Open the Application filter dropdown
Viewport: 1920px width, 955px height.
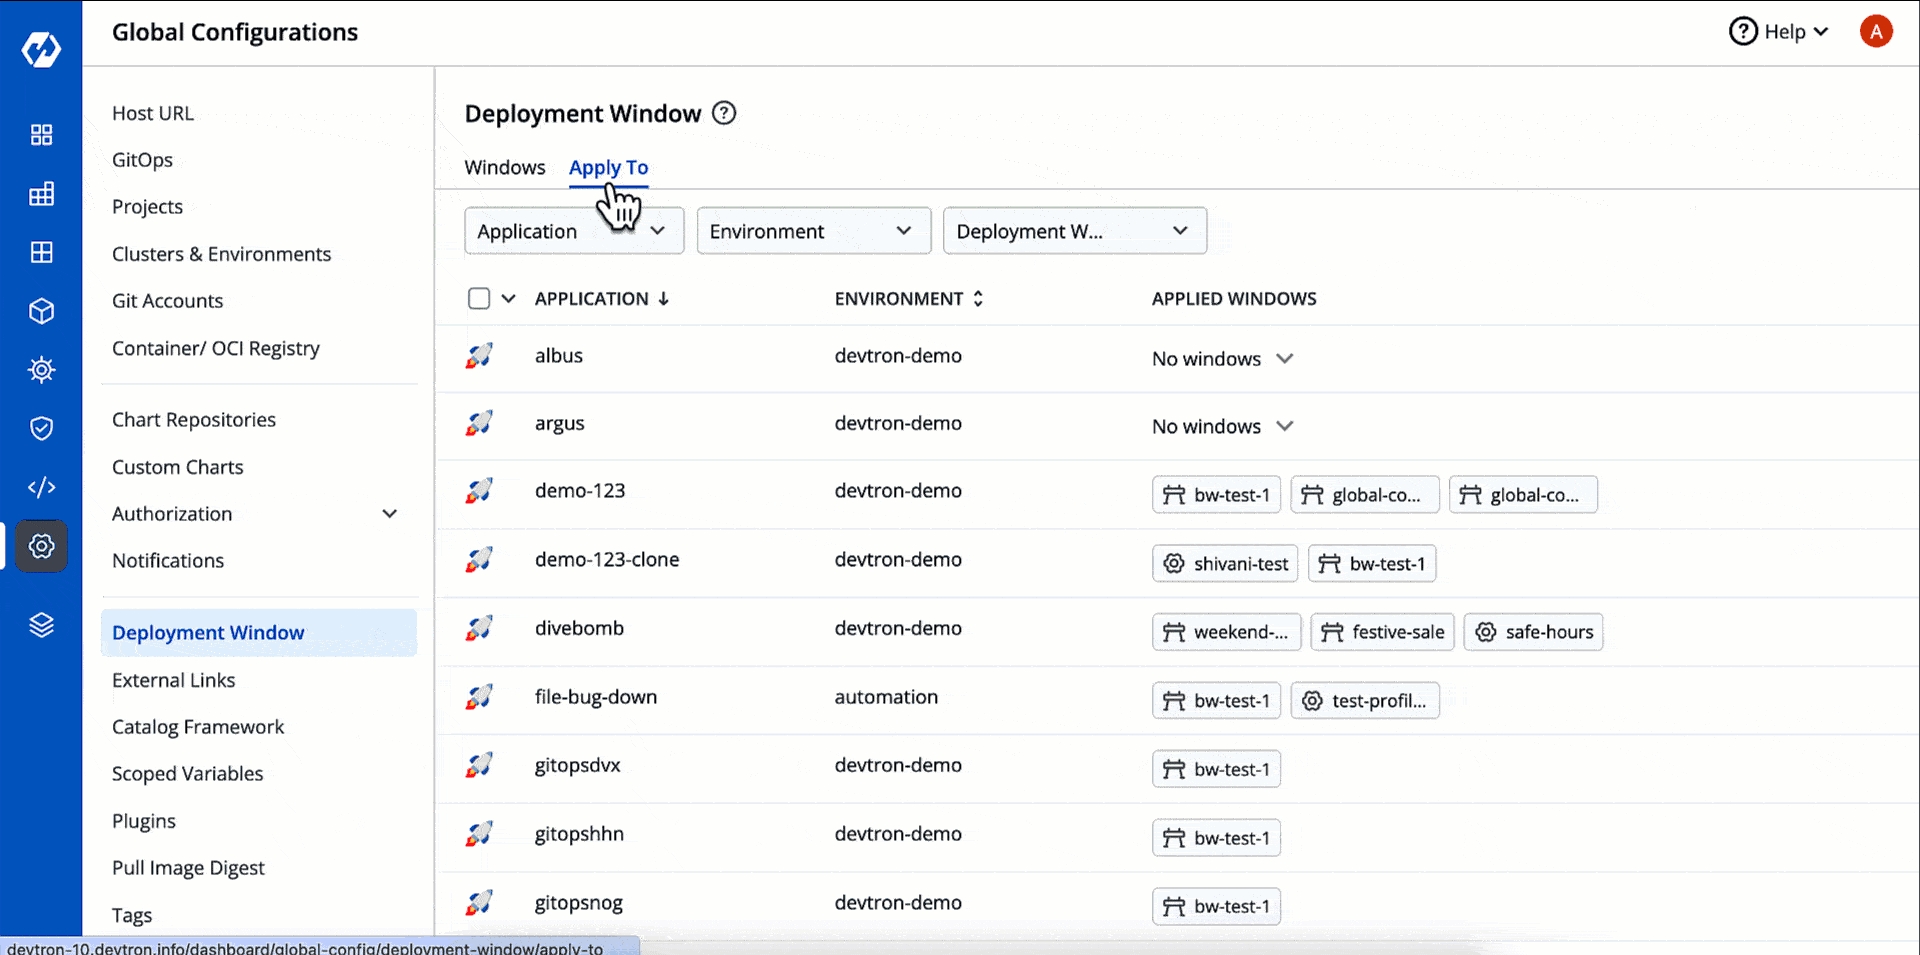point(573,231)
